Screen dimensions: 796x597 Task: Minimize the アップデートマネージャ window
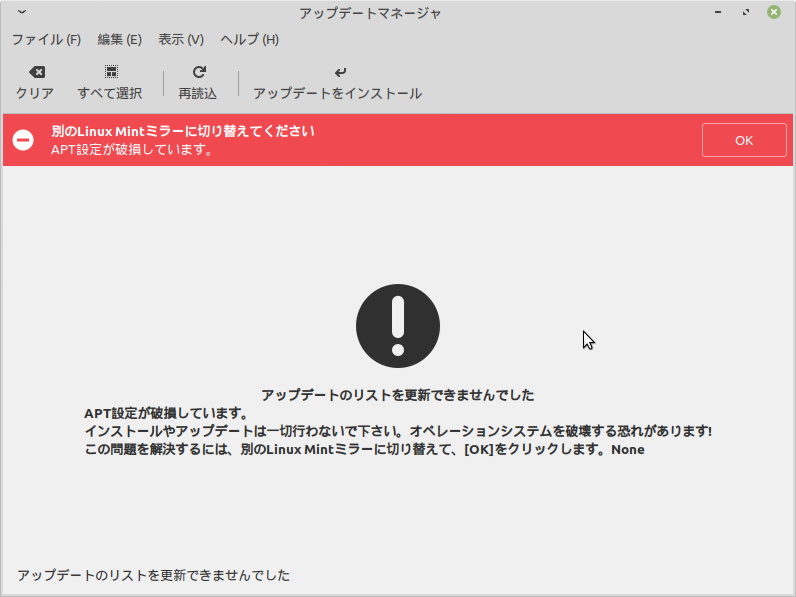click(x=718, y=12)
